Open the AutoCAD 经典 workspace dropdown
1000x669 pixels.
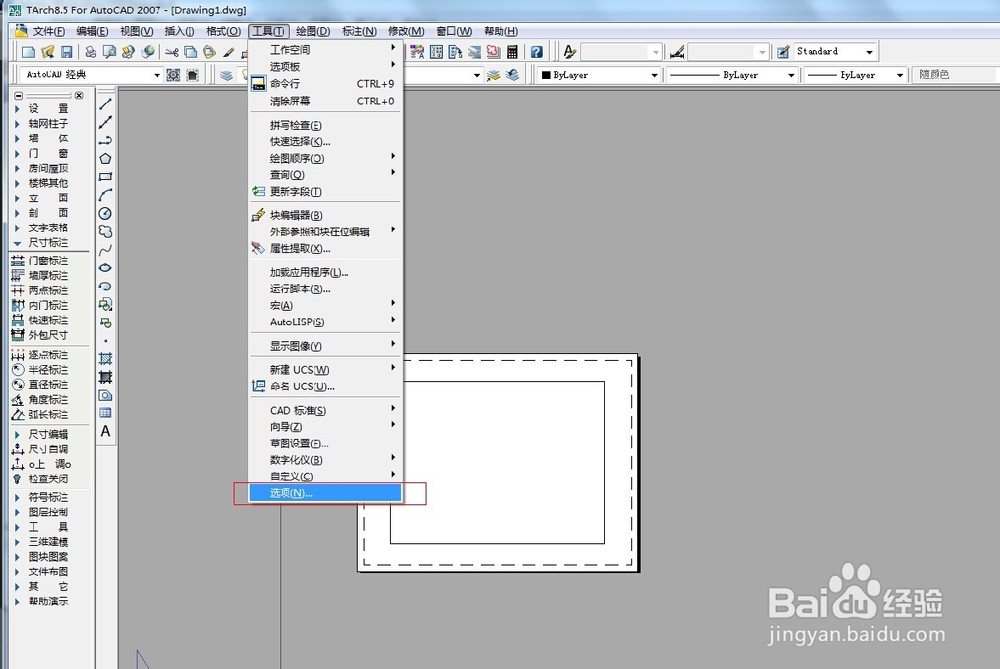click(x=157, y=75)
